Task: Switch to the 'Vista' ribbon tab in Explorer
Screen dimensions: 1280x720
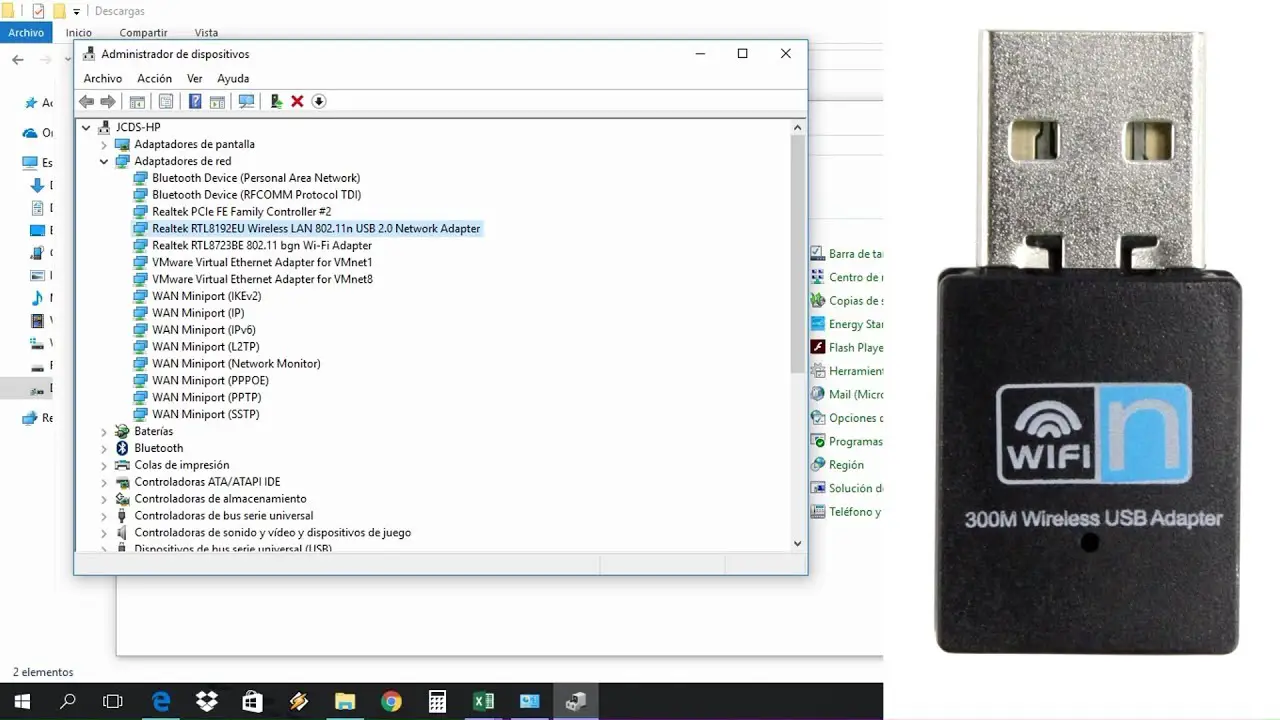Action: (x=207, y=32)
